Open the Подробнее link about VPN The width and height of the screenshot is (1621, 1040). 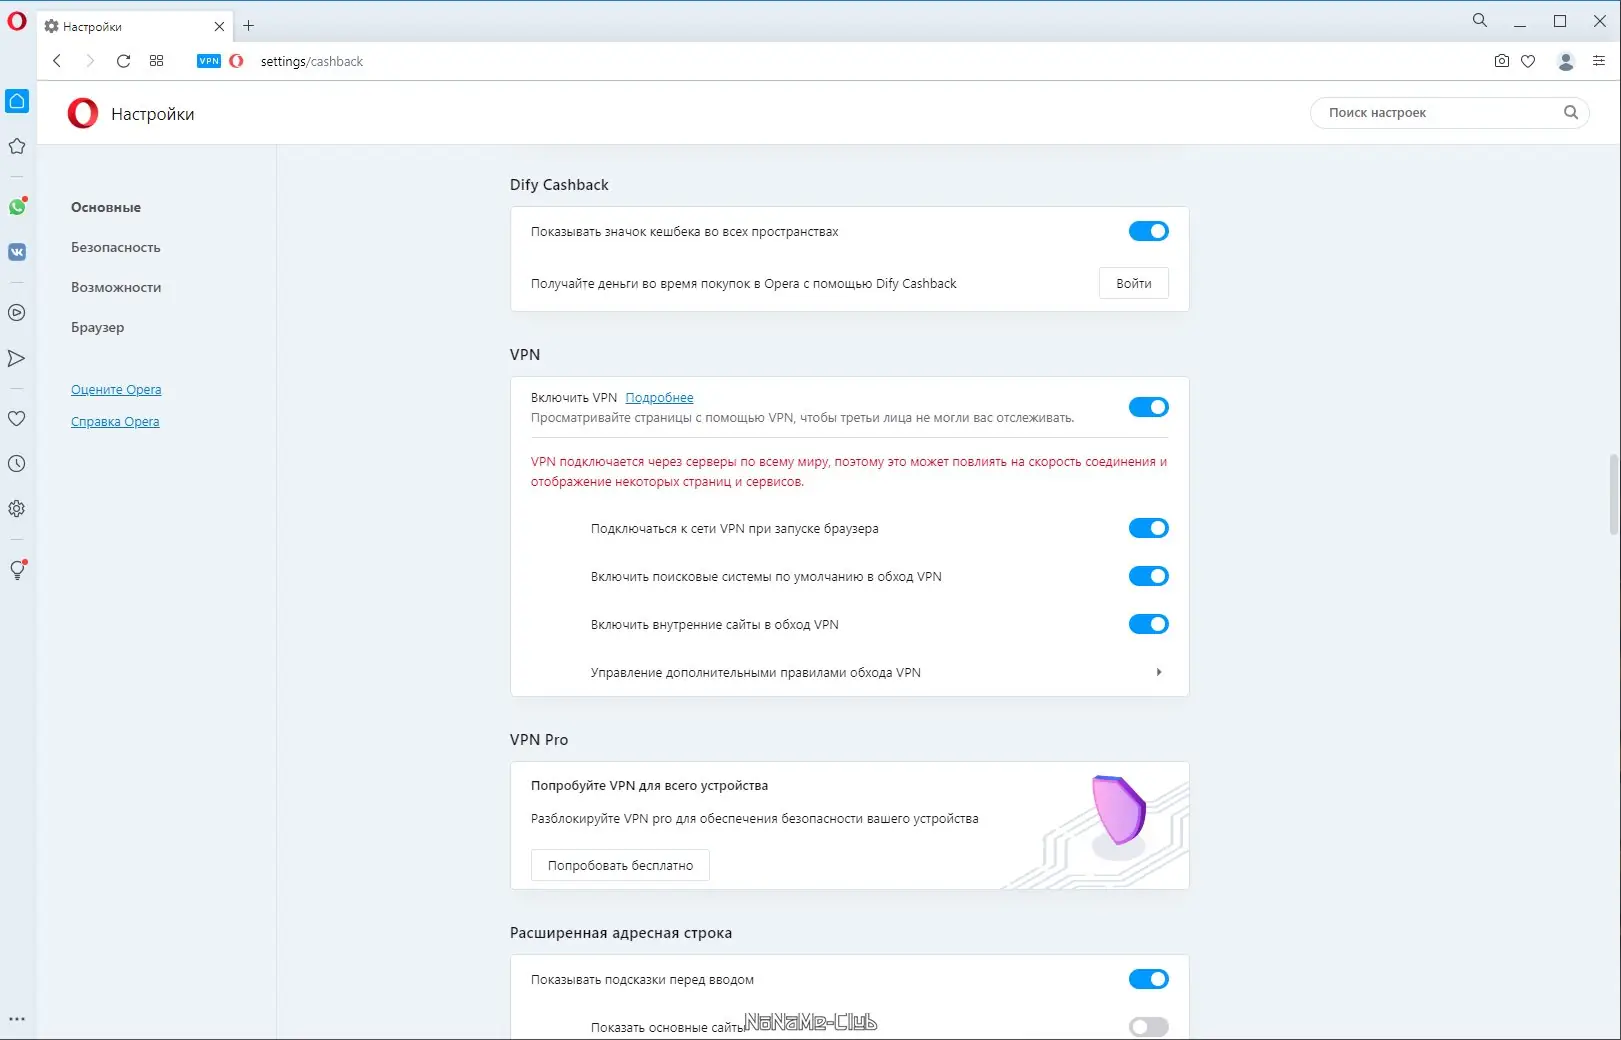click(659, 398)
